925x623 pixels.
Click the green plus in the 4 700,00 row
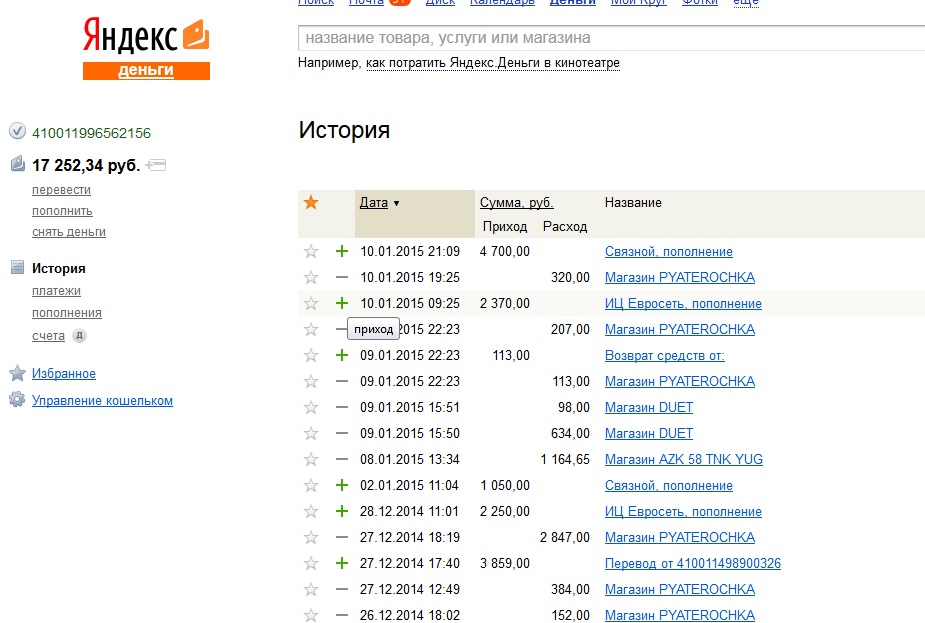342,251
